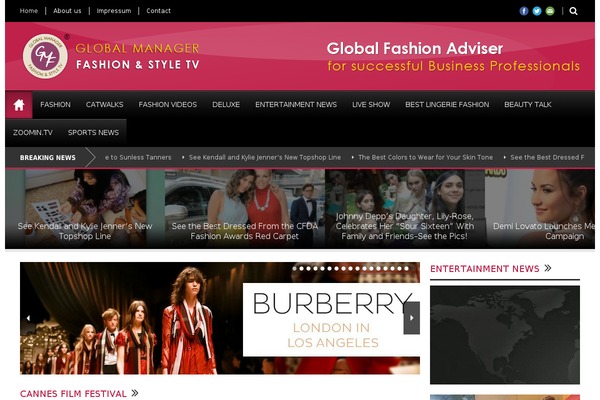The height and width of the screenshot is (400, 600).
Task: Open the Impressum link
Action: tap(114, 11)
